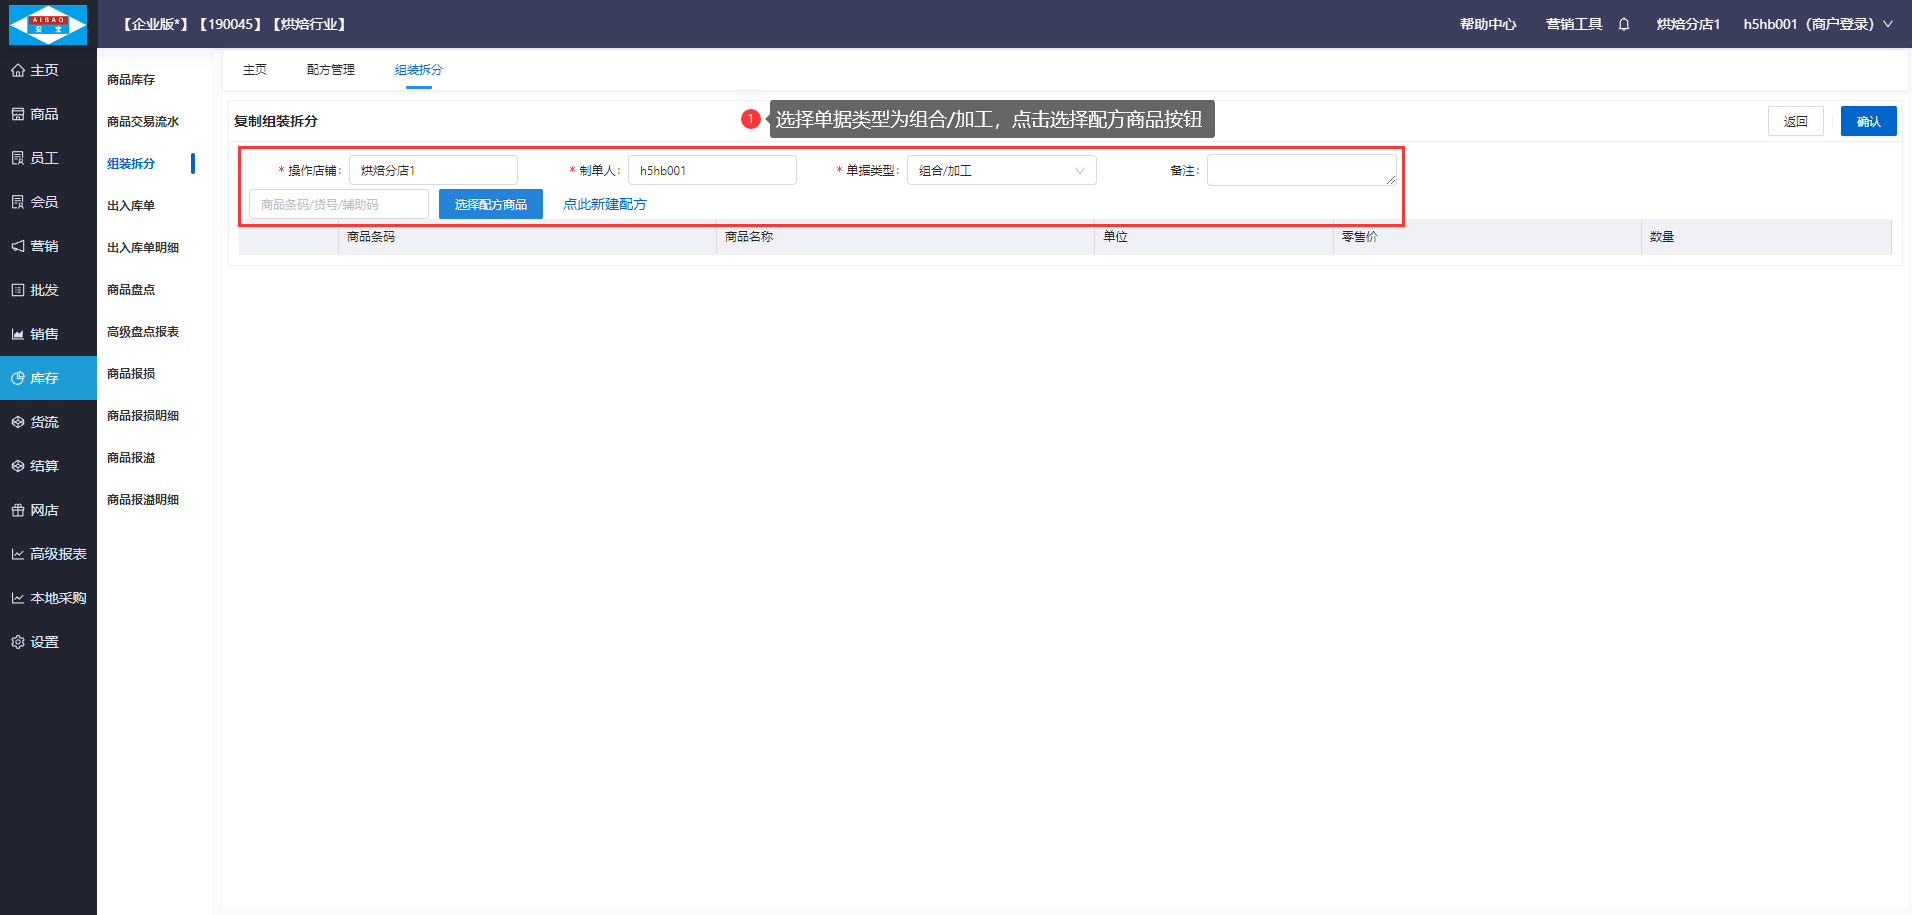Switch to the 主页 tab
Viewport: 1912px width, 915px height.
(x=255, y=70)
